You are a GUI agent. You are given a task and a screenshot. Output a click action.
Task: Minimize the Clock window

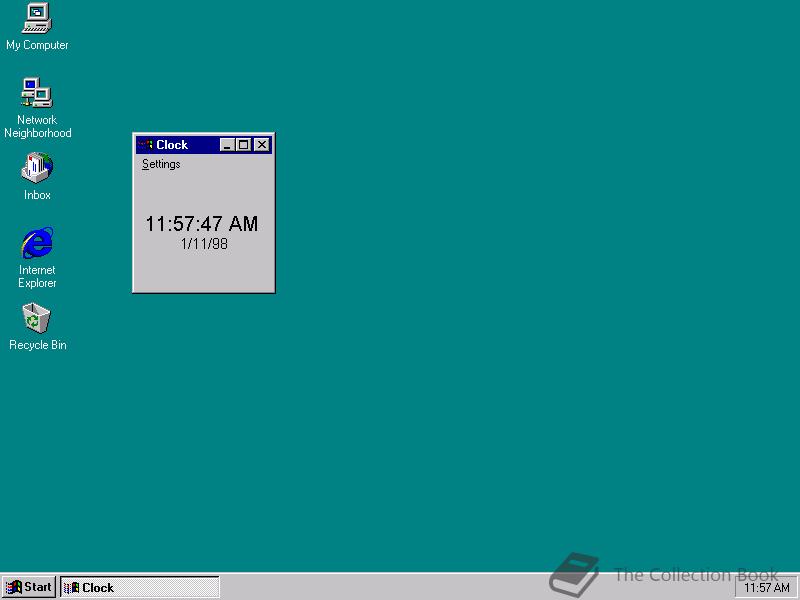(228, 145)
